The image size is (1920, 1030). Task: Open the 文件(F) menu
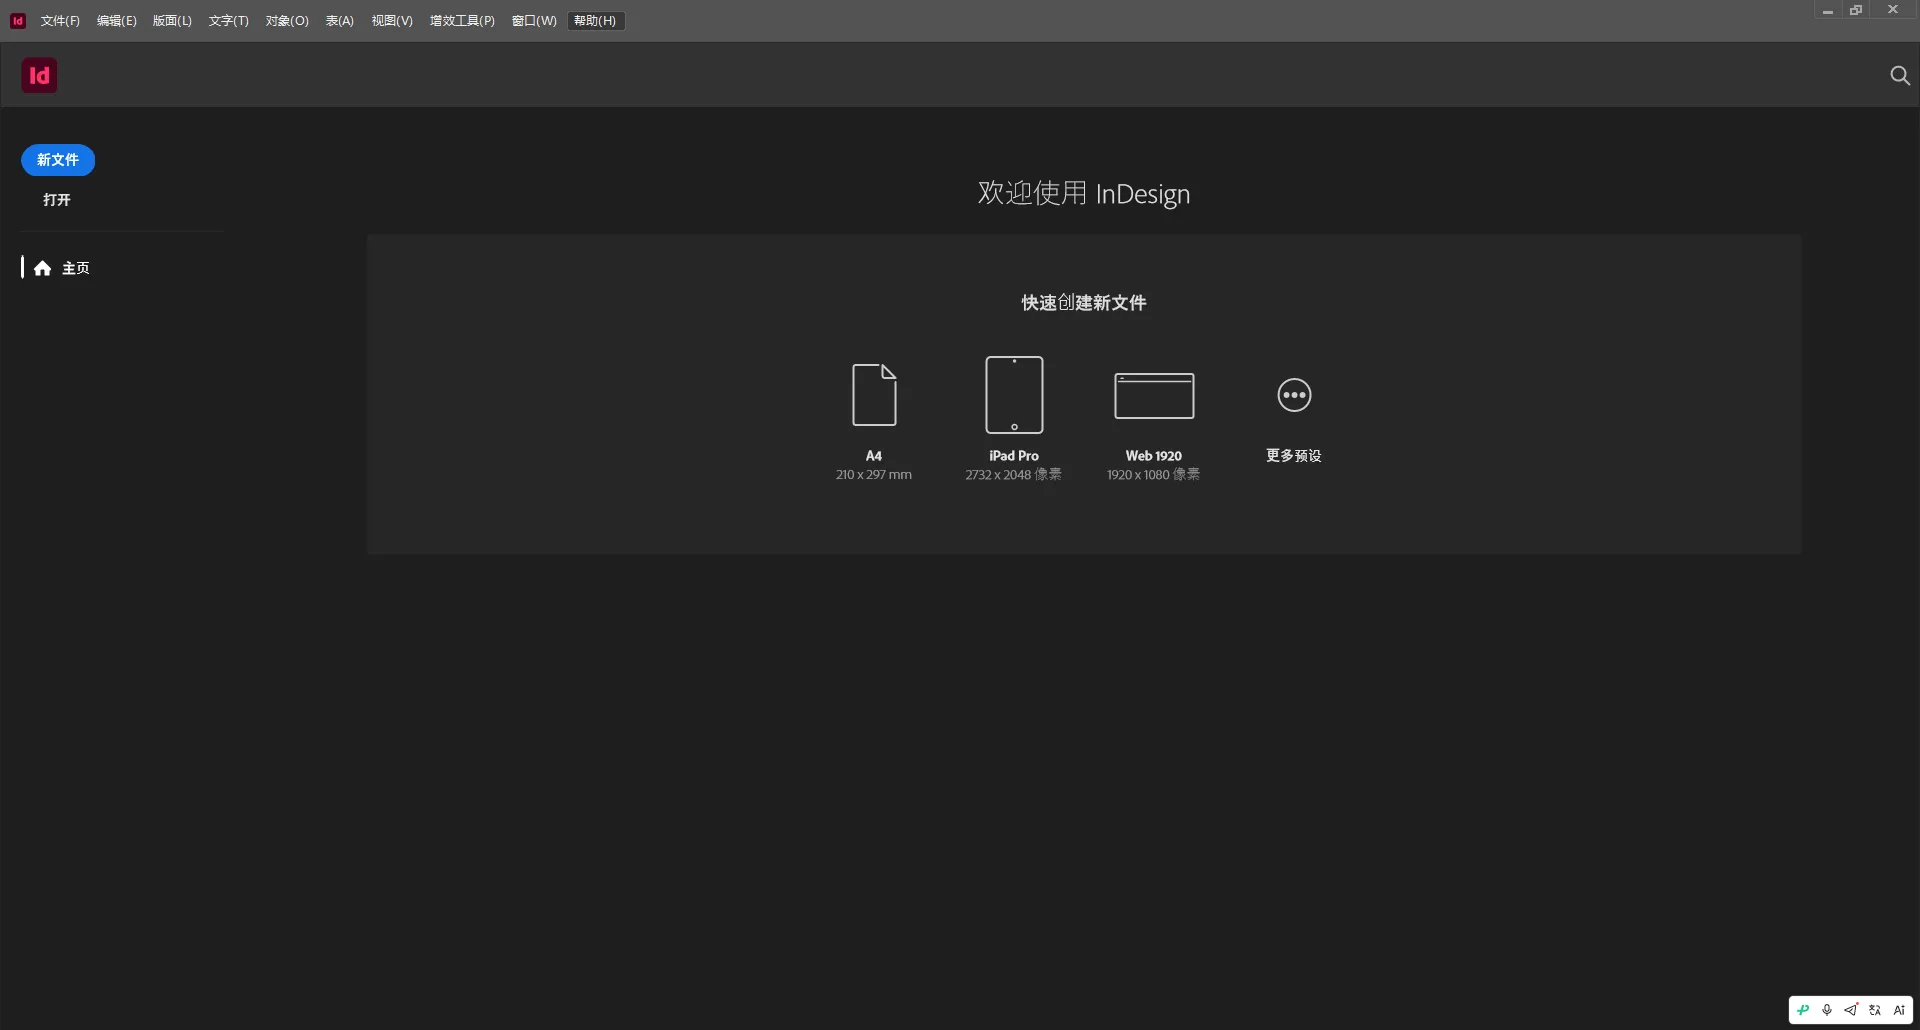[60, 21]
